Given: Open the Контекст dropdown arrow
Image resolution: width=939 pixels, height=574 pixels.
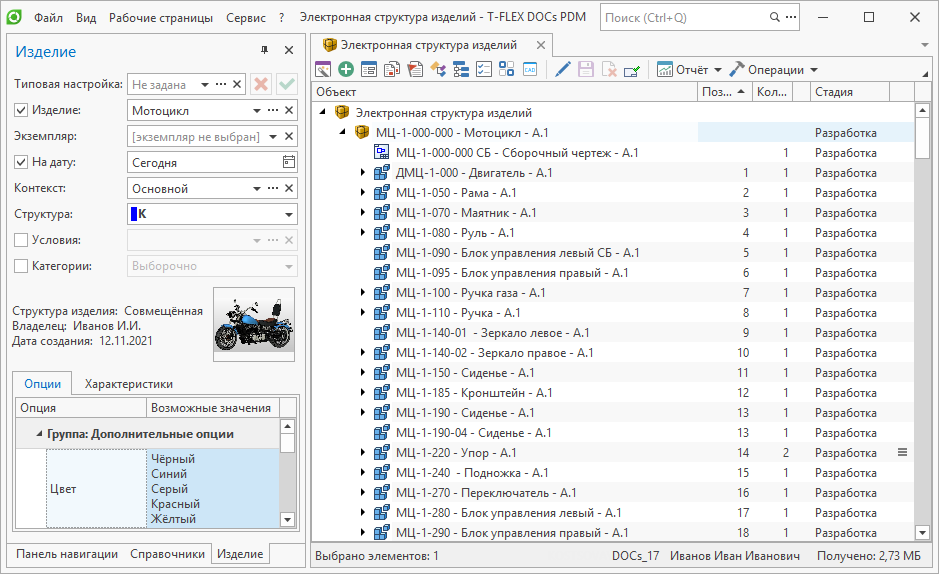Looking at the screenshot, I should tap(257, 188).
